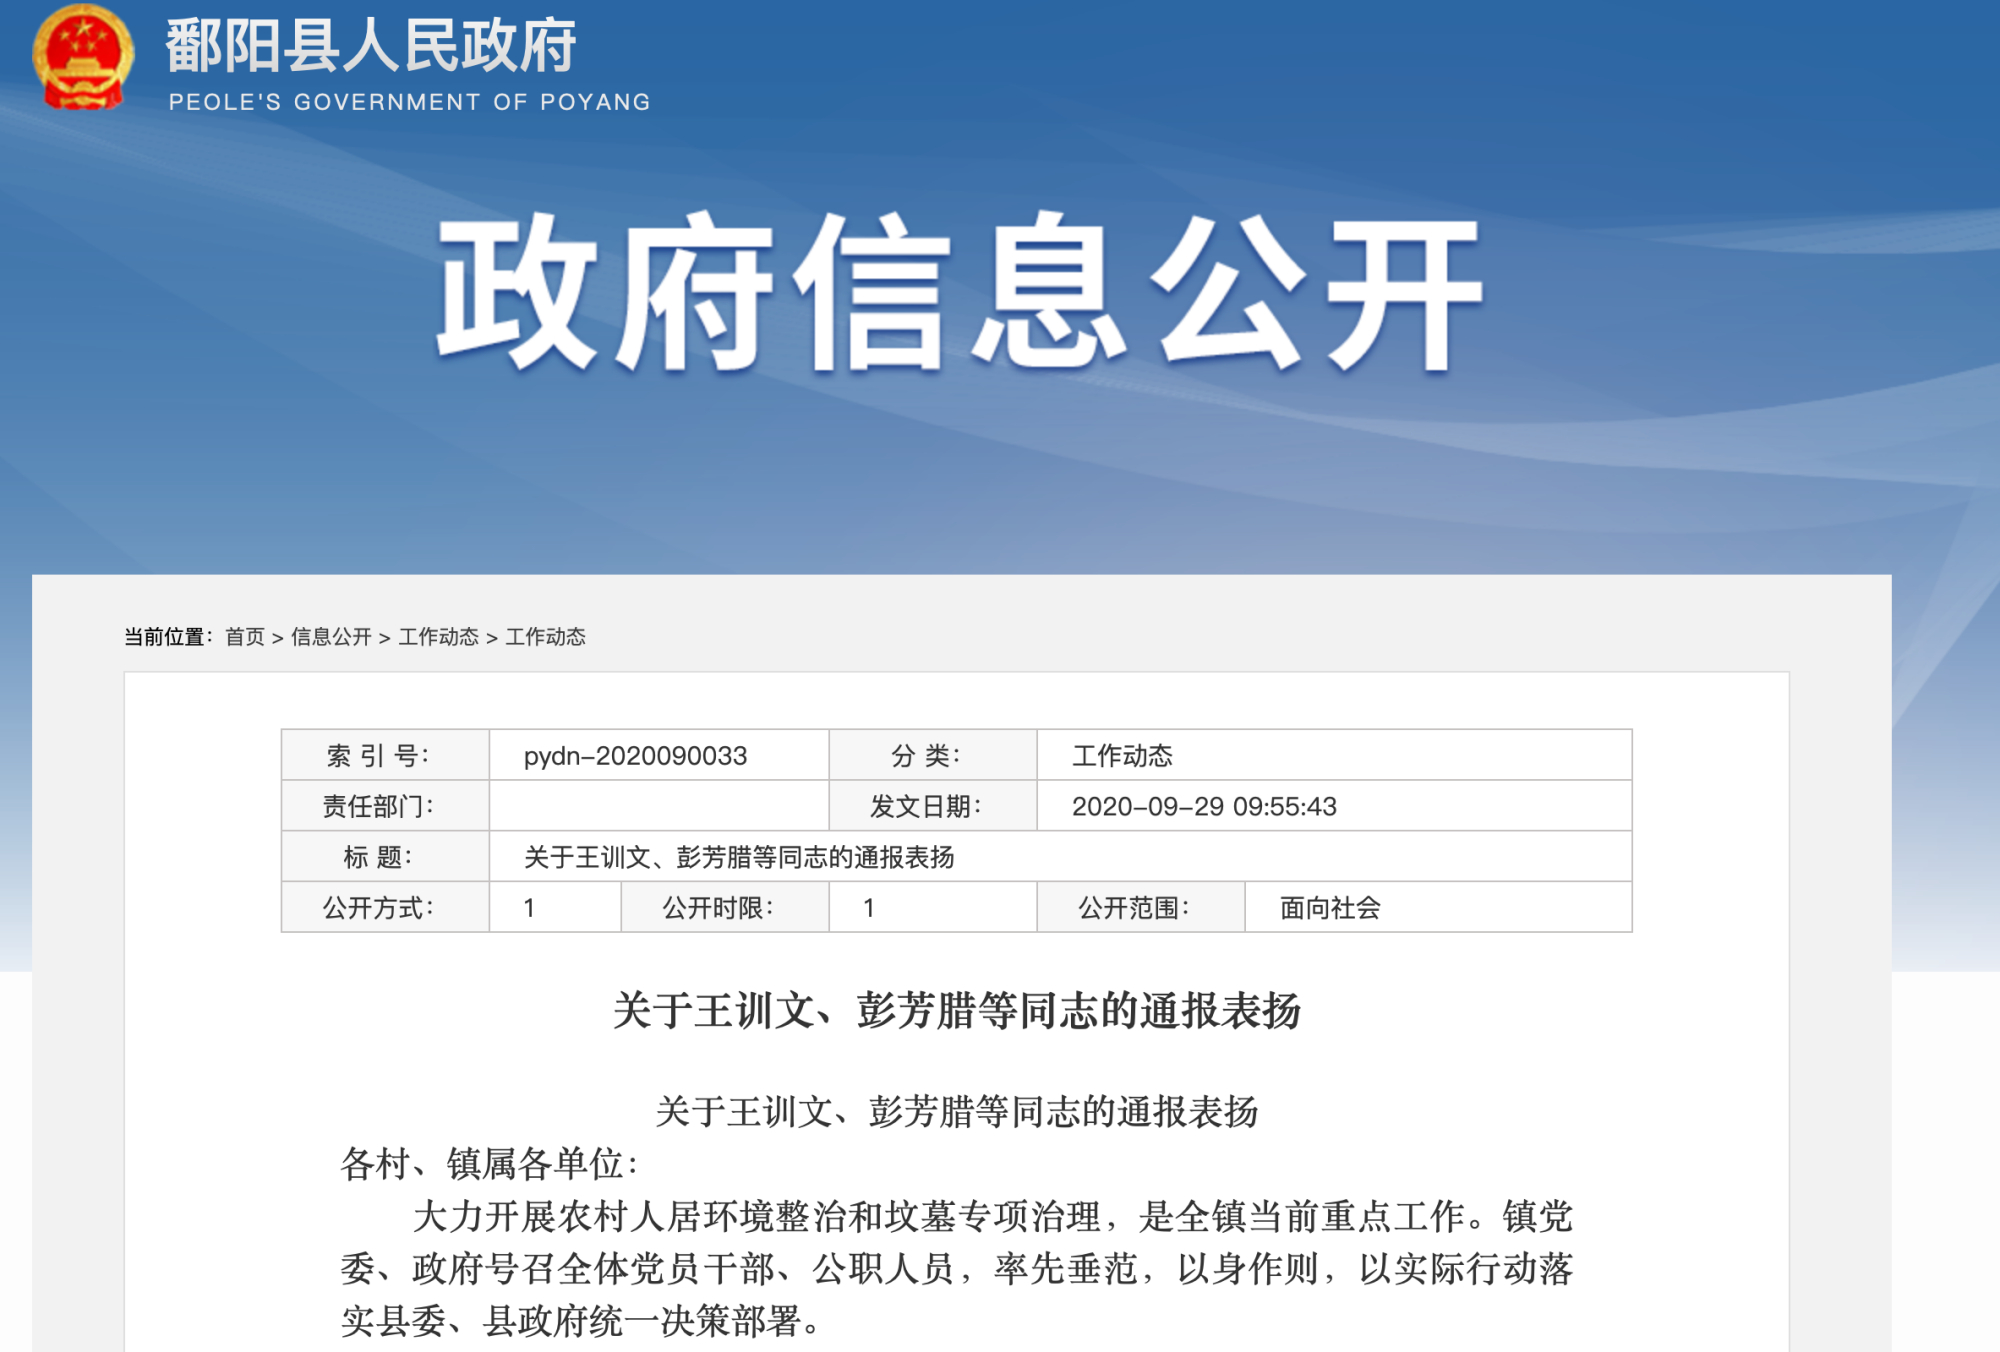Select the index number pydn-2020090033
Image resolution: width=2000 pixels, height=1352 pixels.
pos(635,756)
